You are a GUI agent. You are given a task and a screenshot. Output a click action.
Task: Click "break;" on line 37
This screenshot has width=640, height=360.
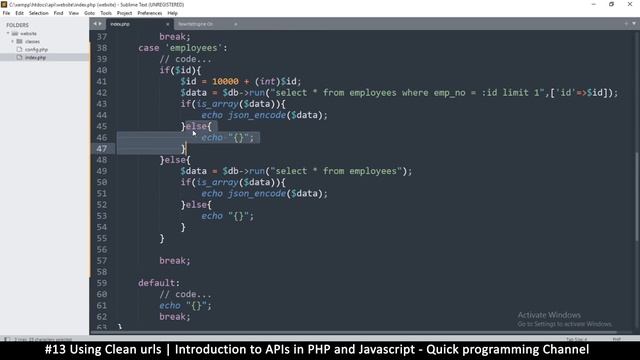(175, 37)
